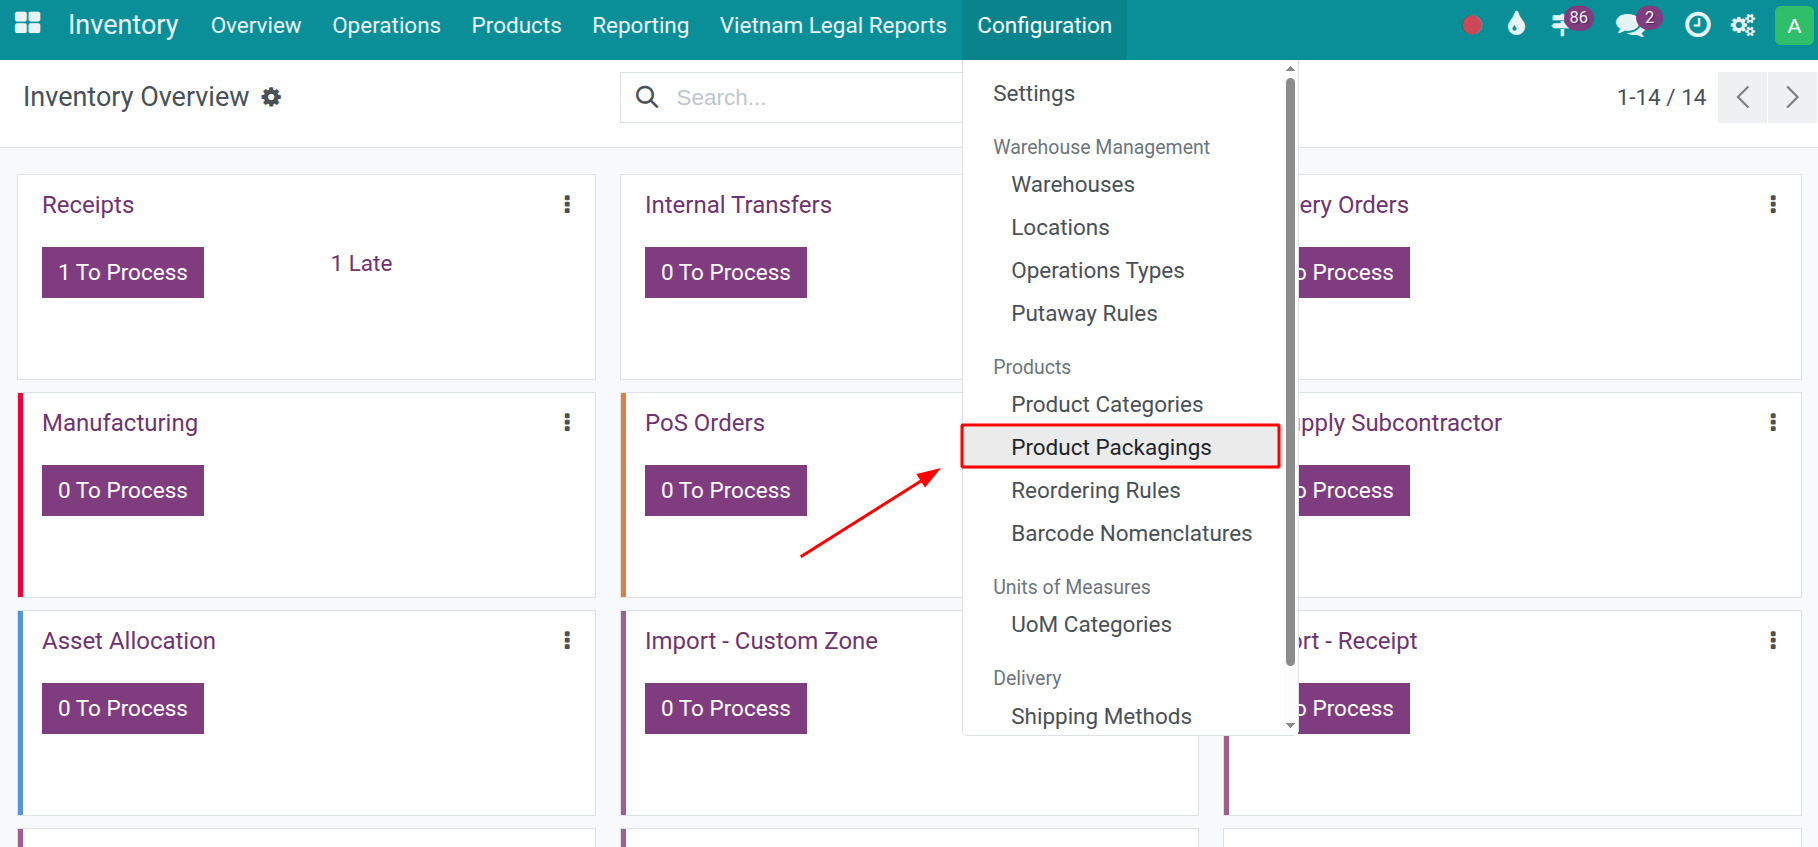Click the gear beside Inventory Overview title
This screenshot has height=847, width=1818.
coord(271,97)
